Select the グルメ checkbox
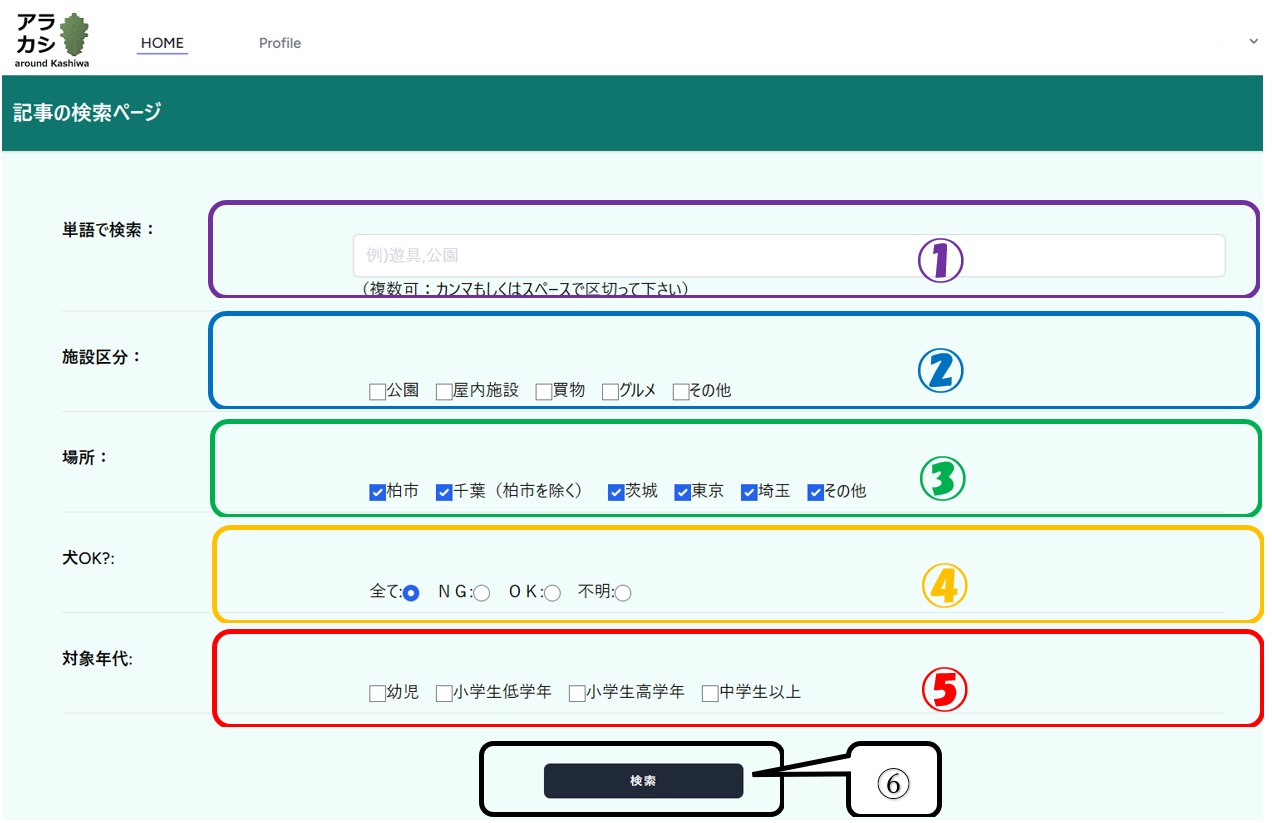 point(610,392)
